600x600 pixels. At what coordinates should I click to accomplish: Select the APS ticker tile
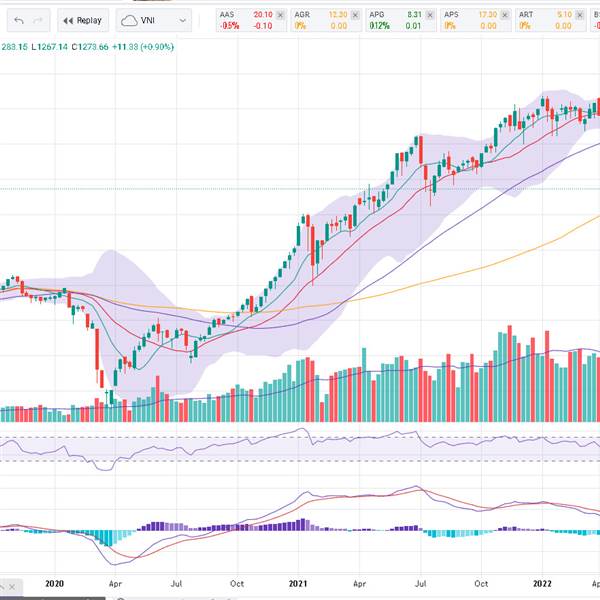476,20
